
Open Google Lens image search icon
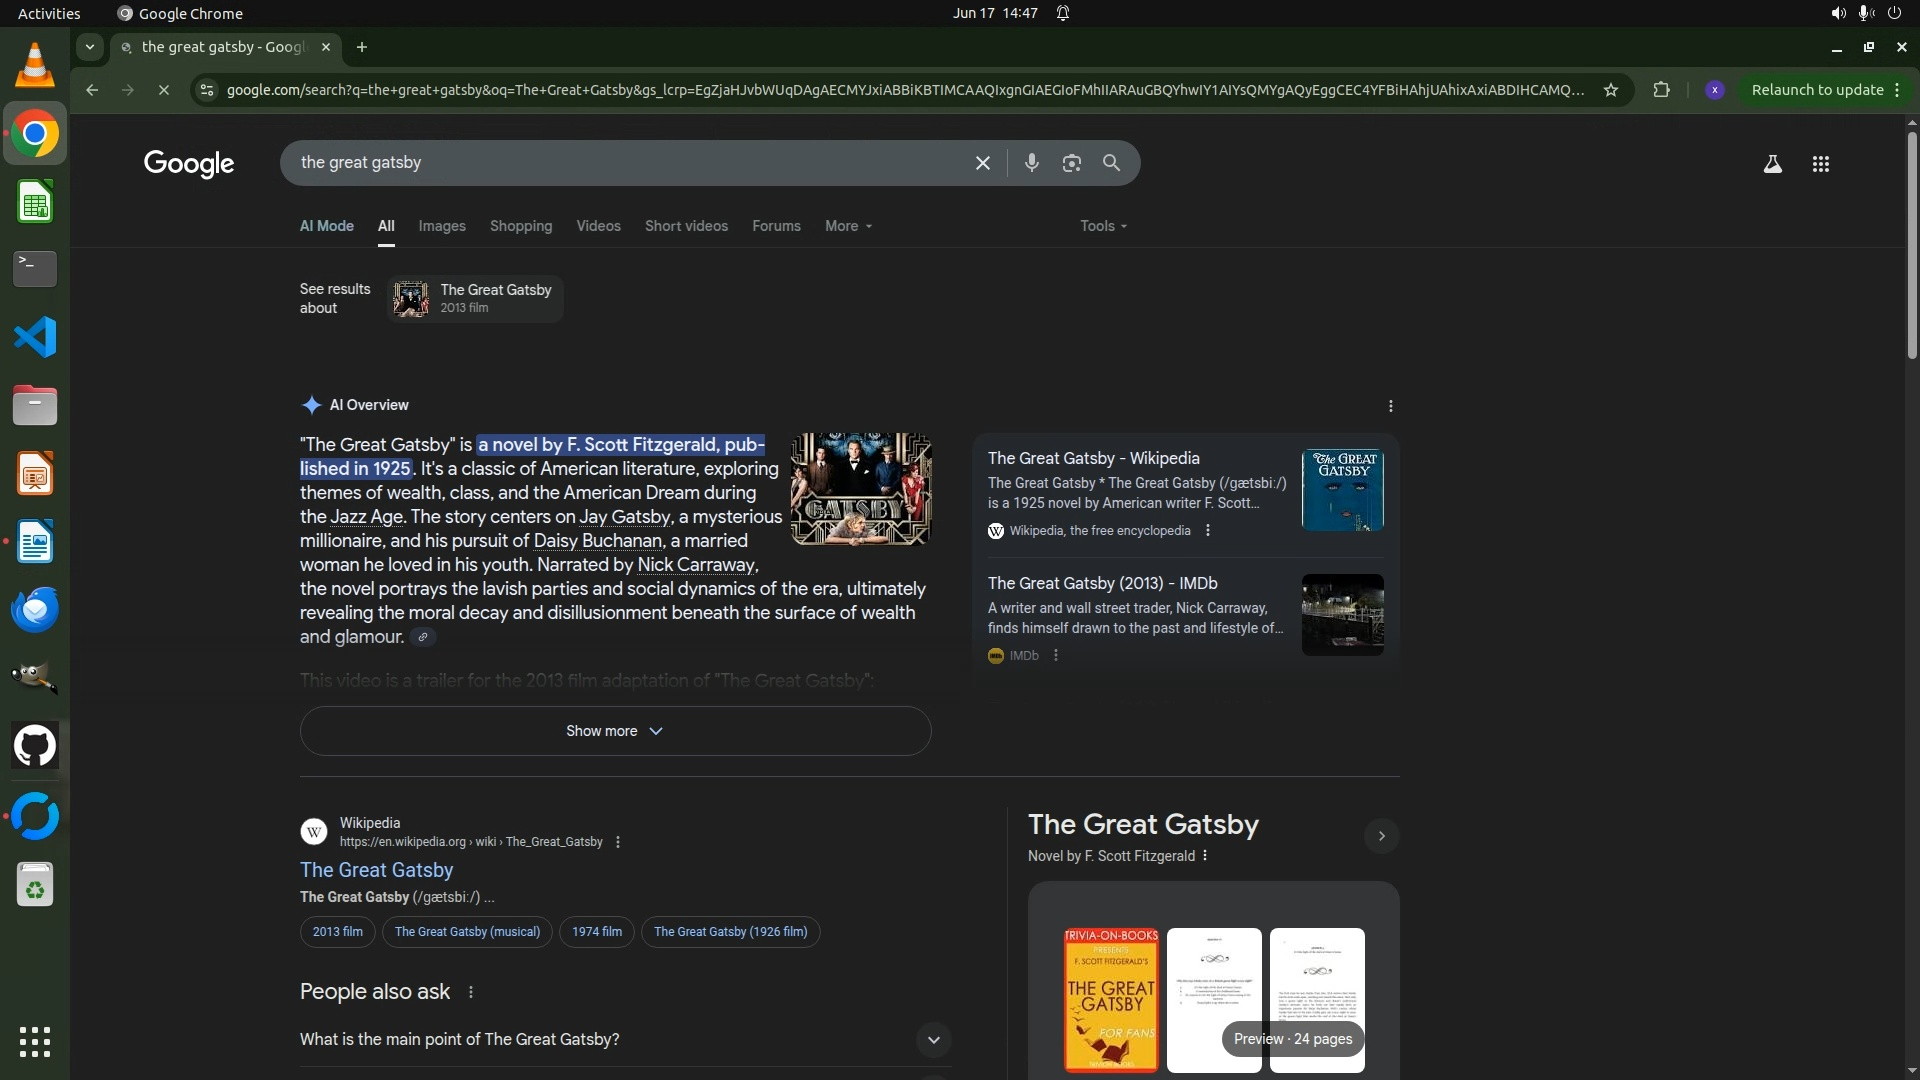click(x=1071, y=163)
